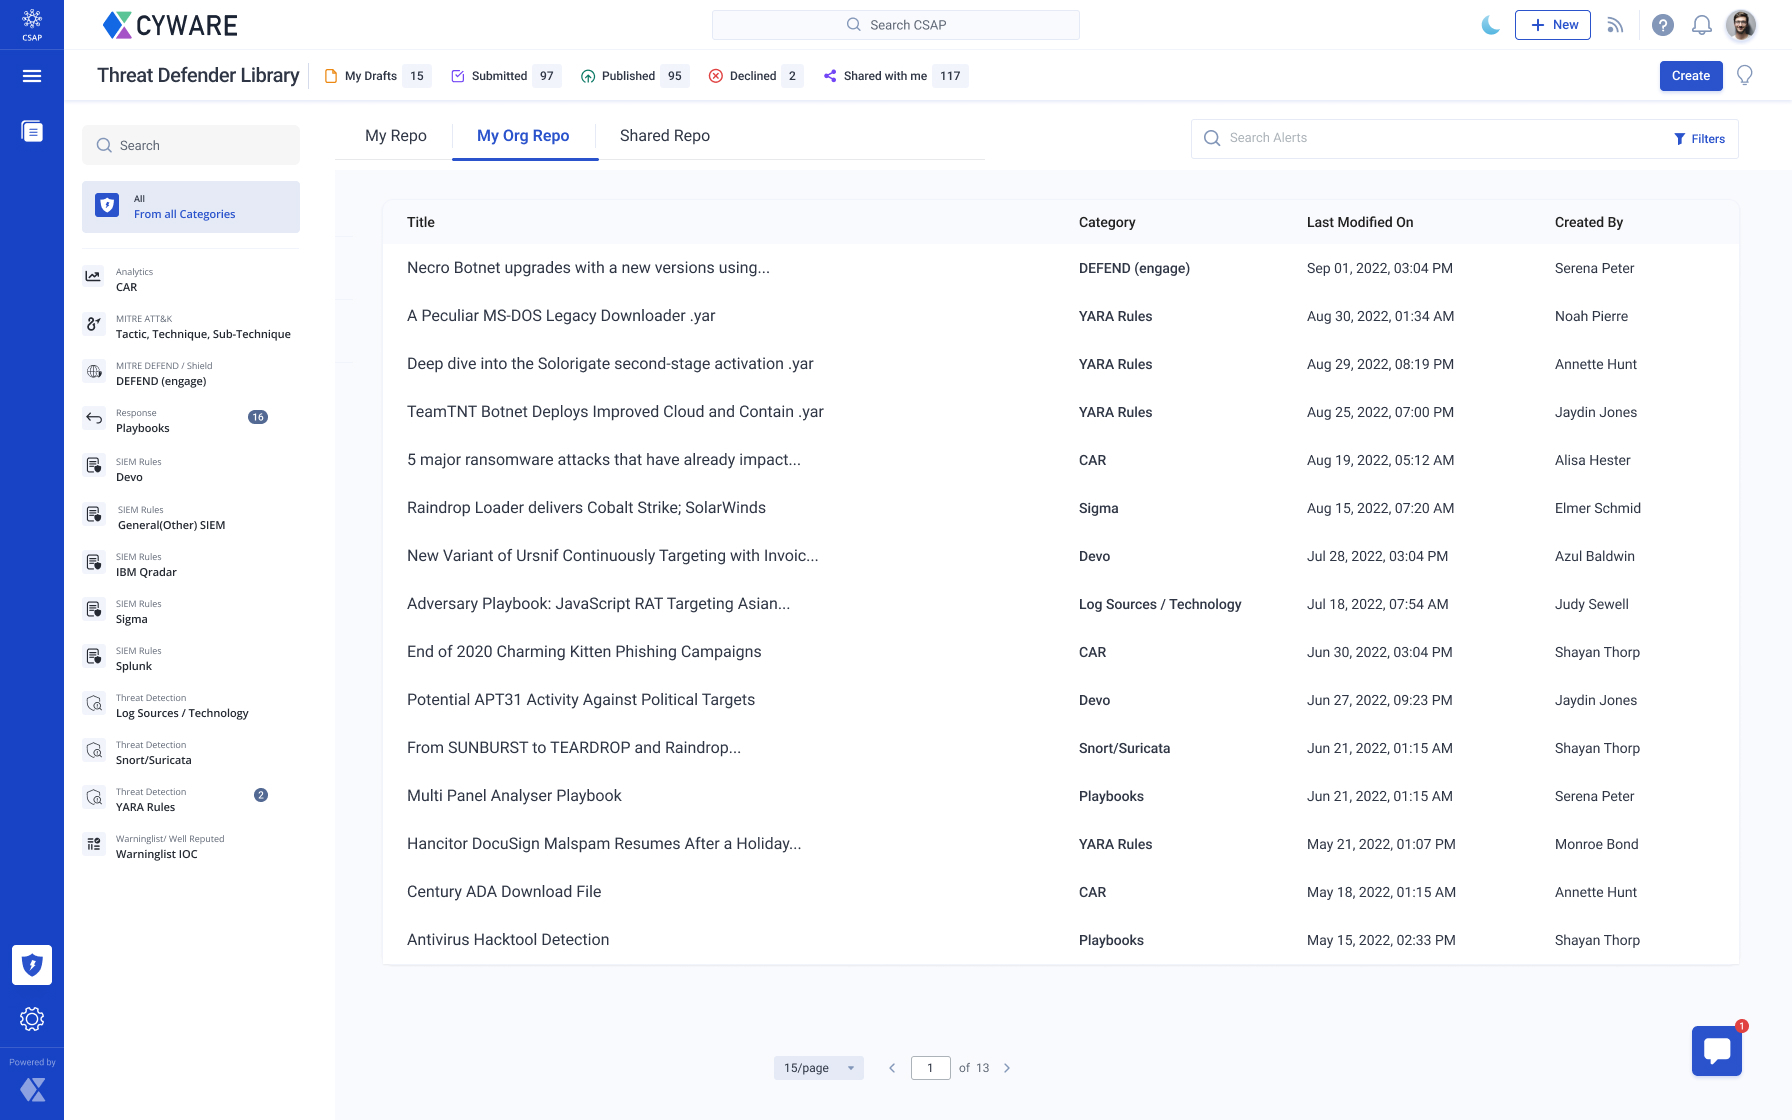Select YARA Rules category in sidebar
The width and height of the screenshot is (1792, 1120).
[146, 807]
